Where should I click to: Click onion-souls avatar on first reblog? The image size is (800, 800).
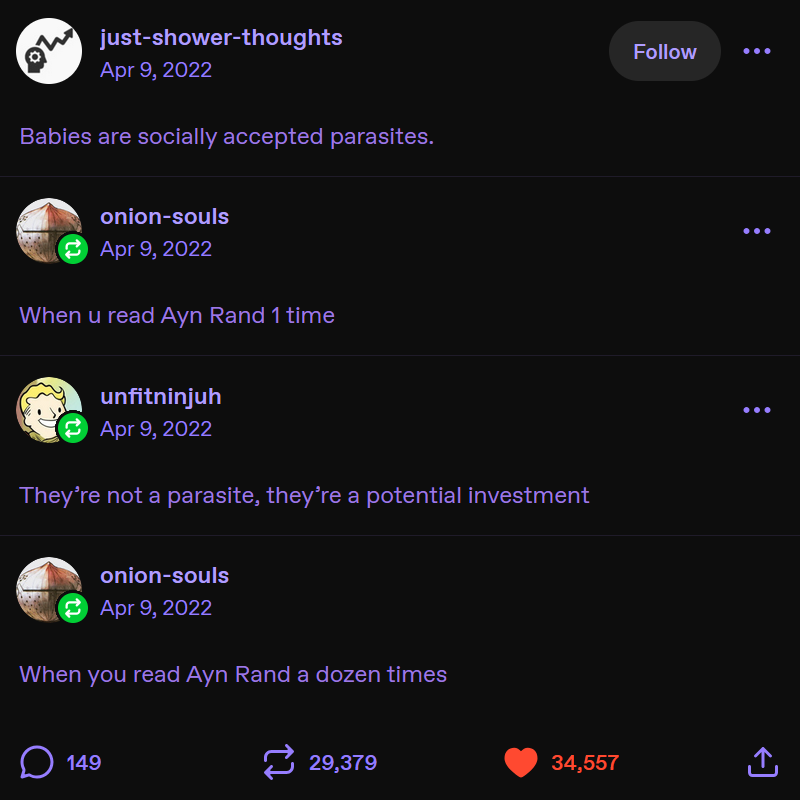pyautogui.click(x=48, y=230)
